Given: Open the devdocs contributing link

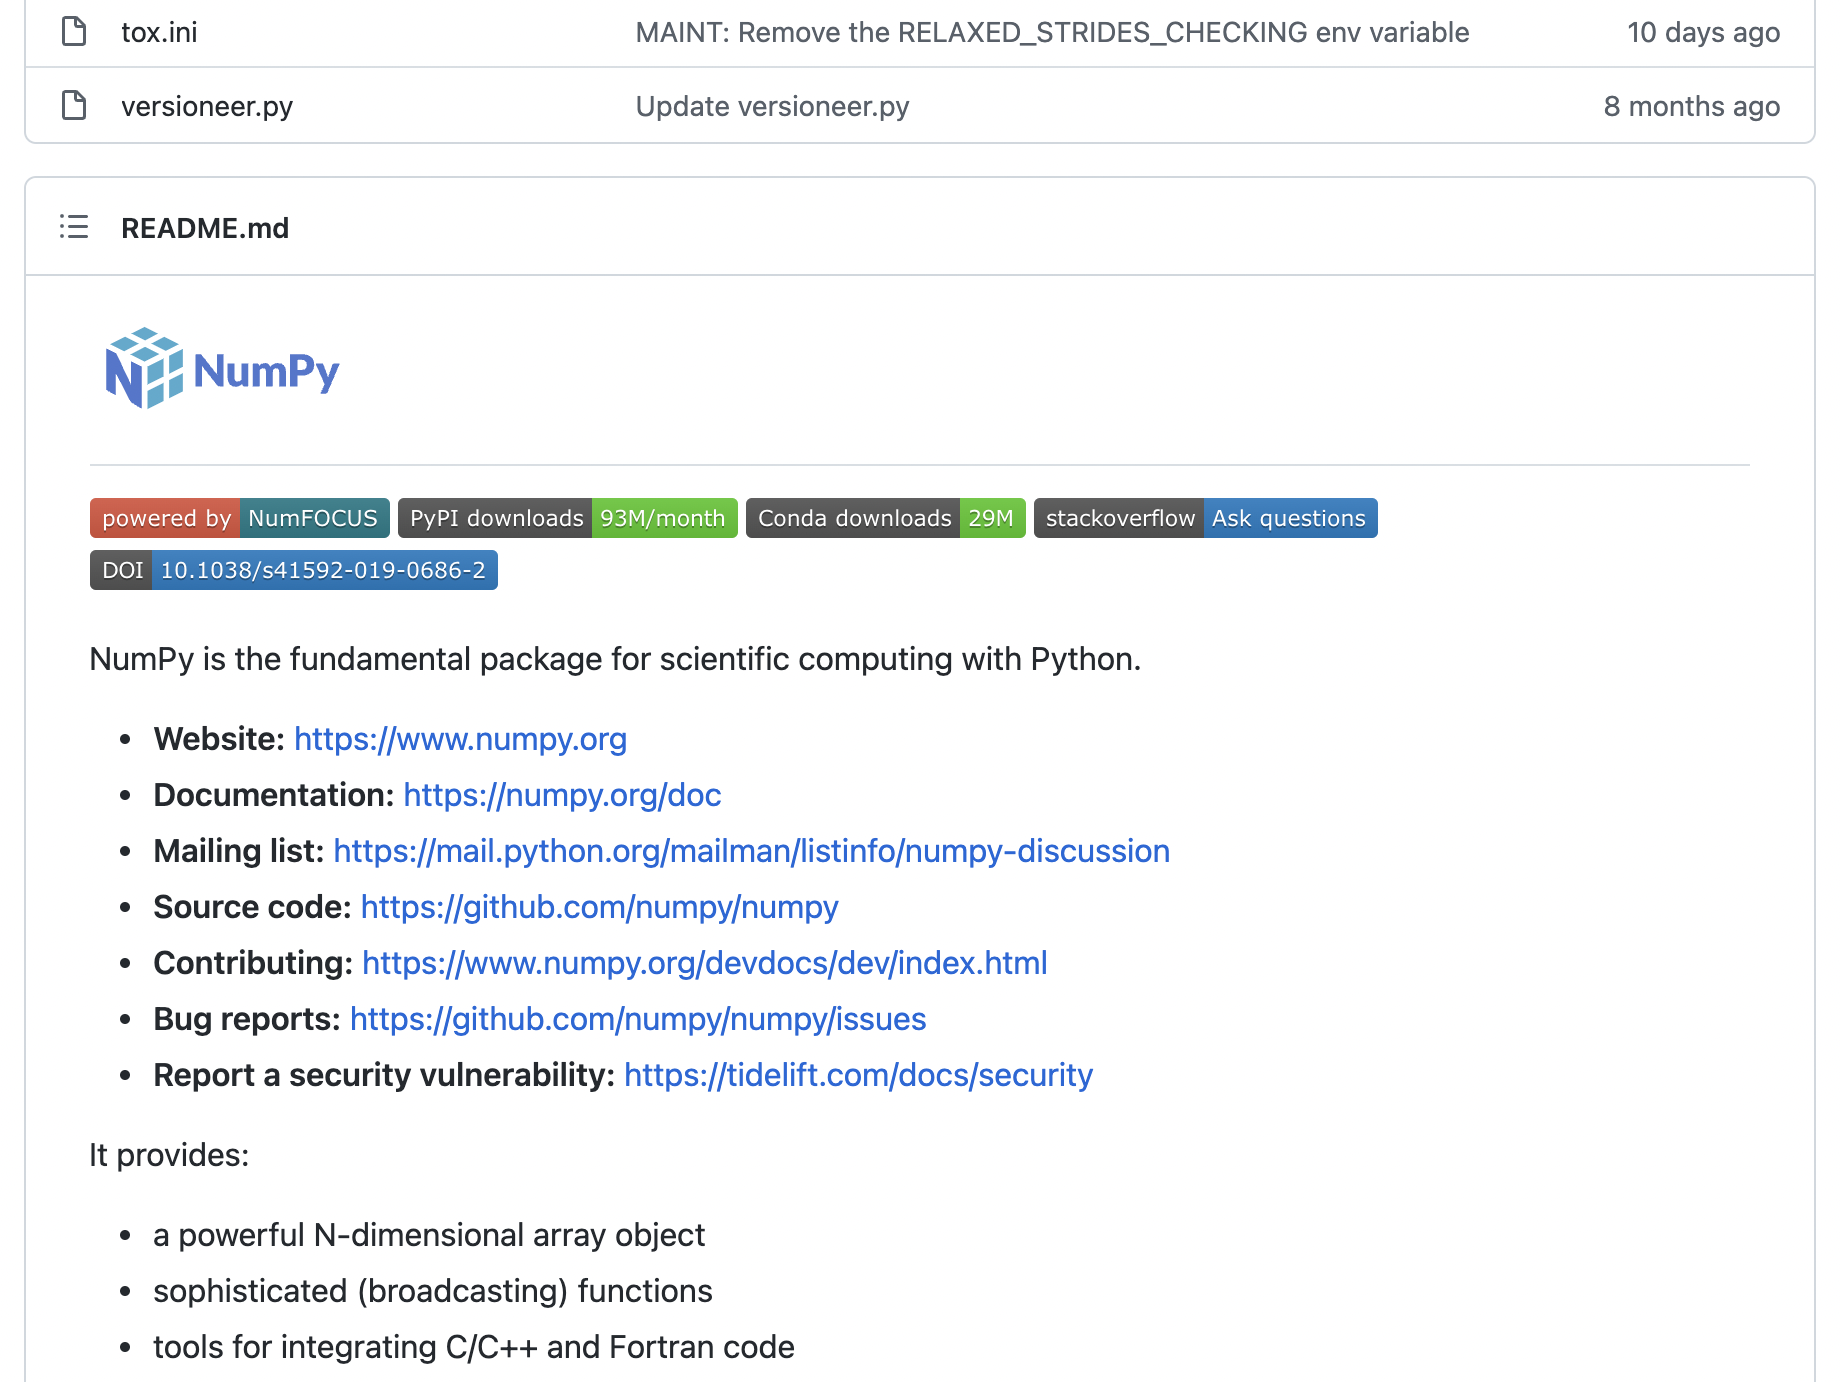Looking at the screenshot, I should pyautogui.click(x=704, y=963).
